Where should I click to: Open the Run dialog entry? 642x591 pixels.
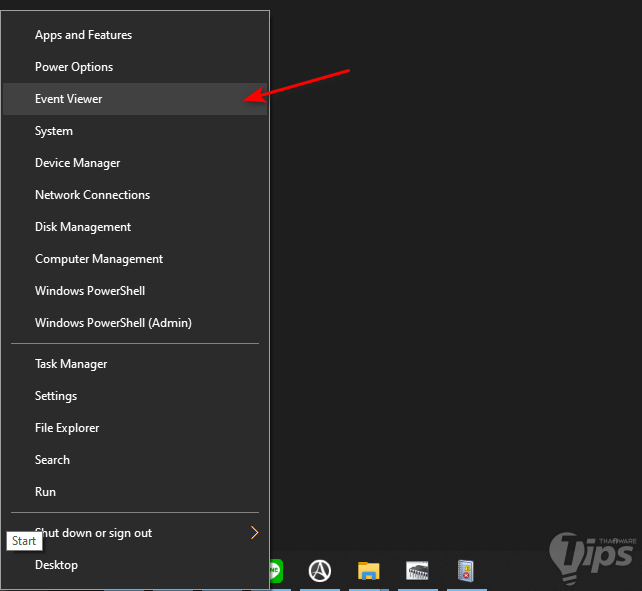tap(135, 491)
